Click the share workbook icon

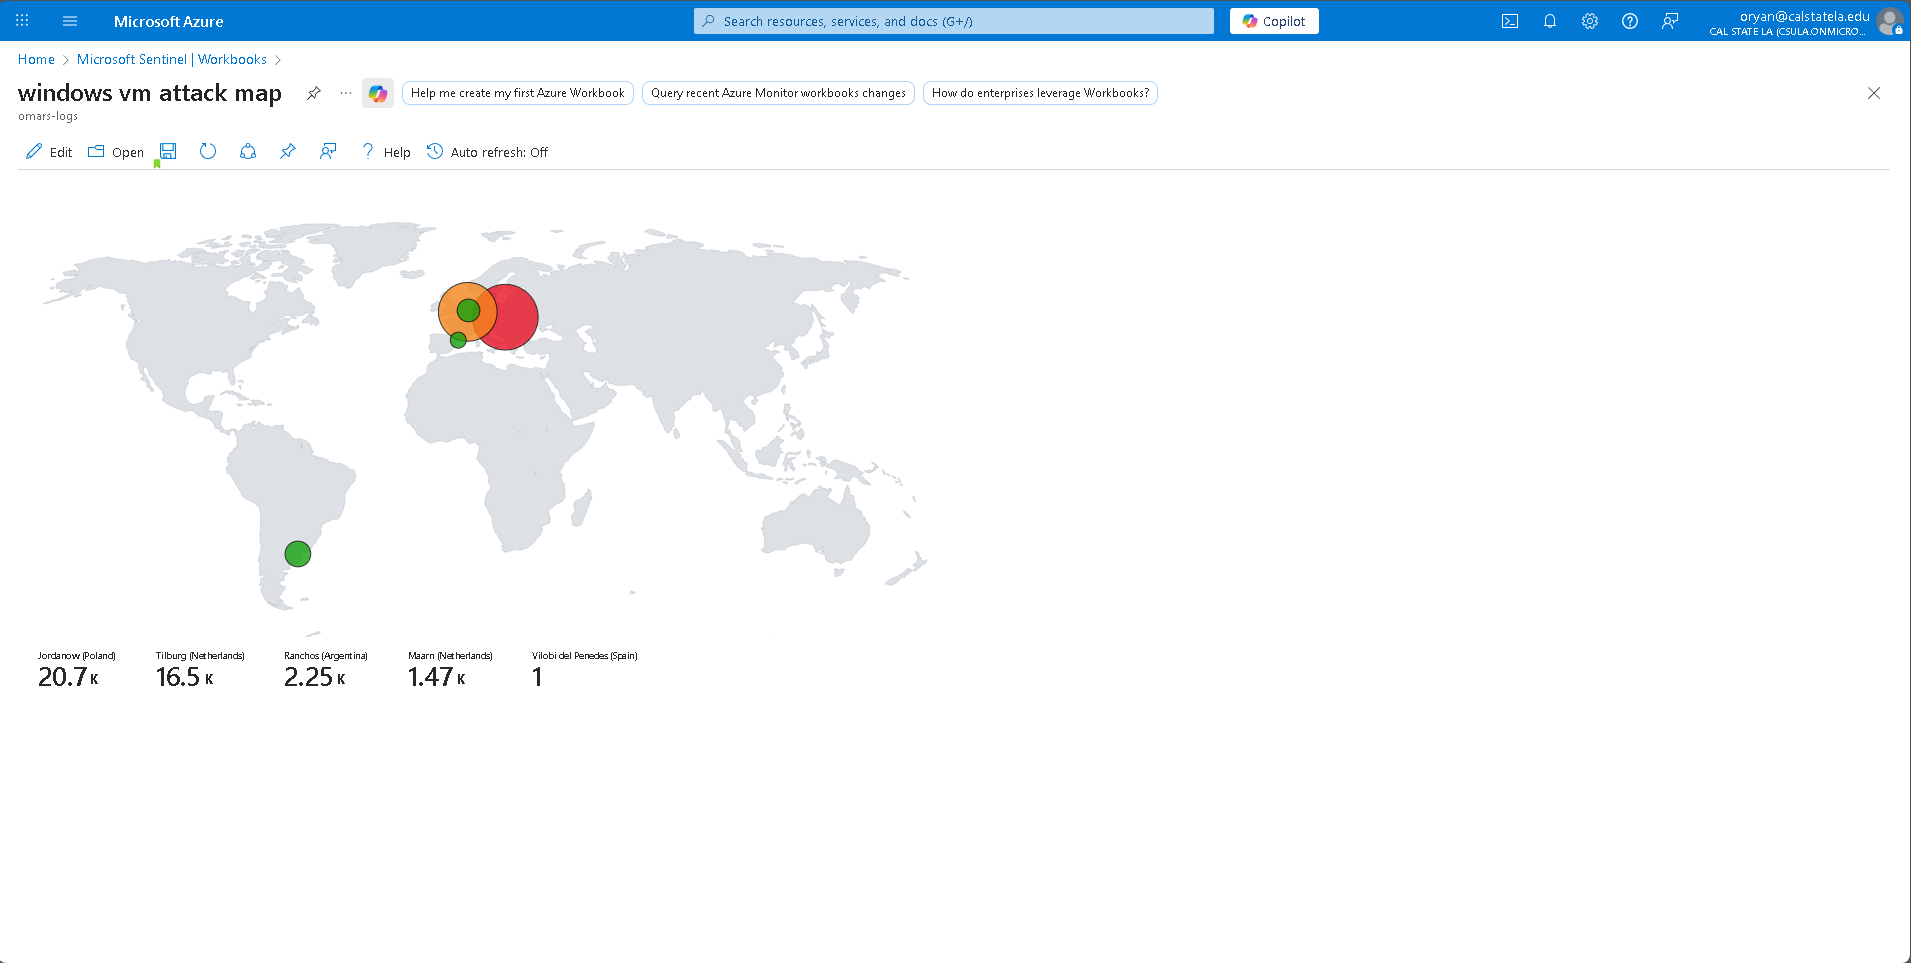[x=248, y=151]
